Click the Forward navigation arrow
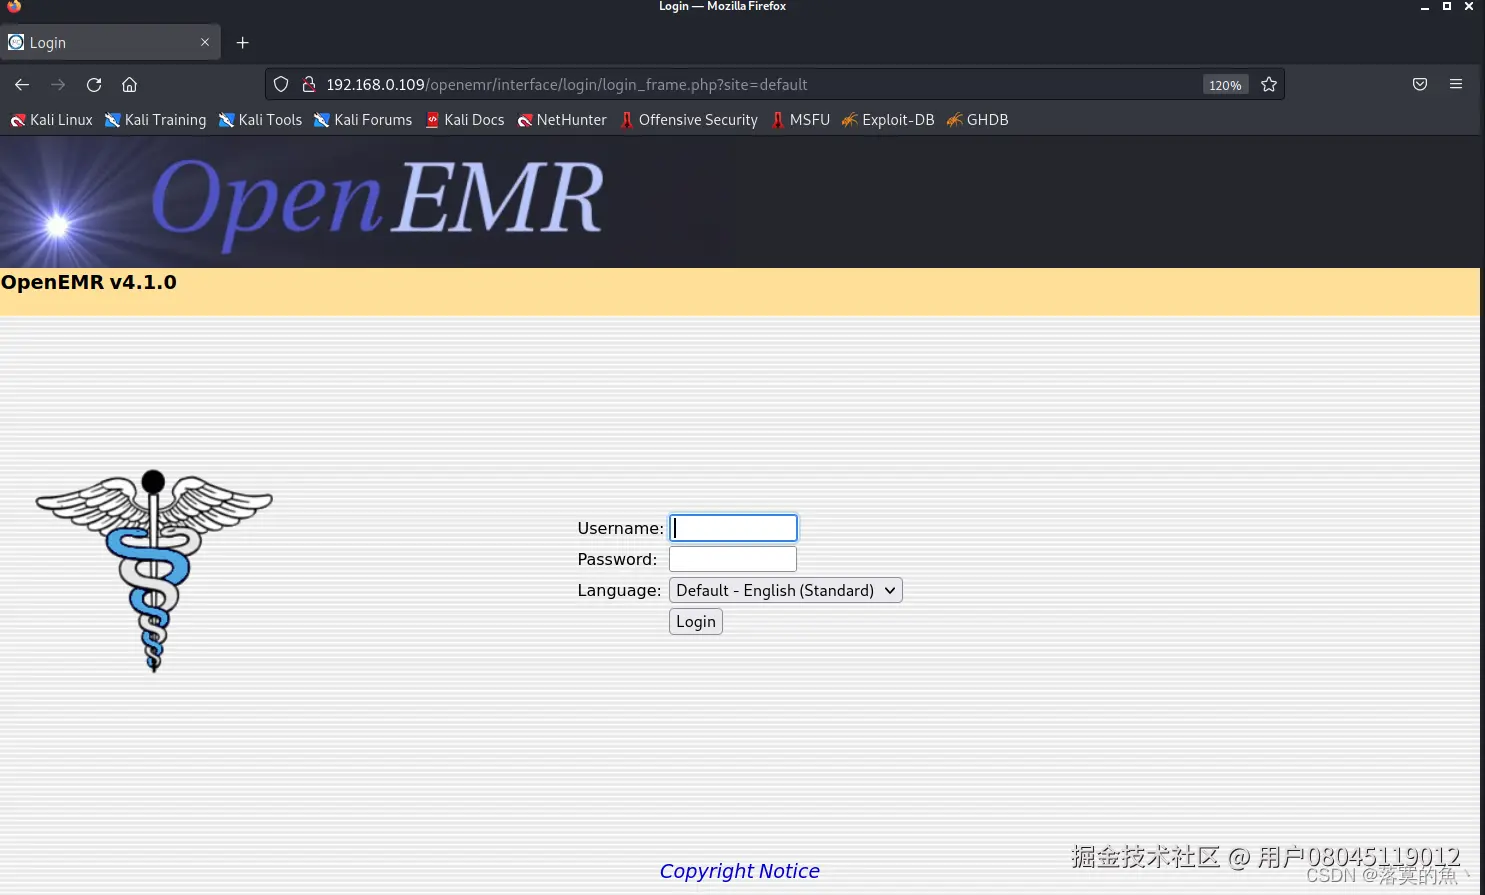1485x895 pixels. [57, 84]
